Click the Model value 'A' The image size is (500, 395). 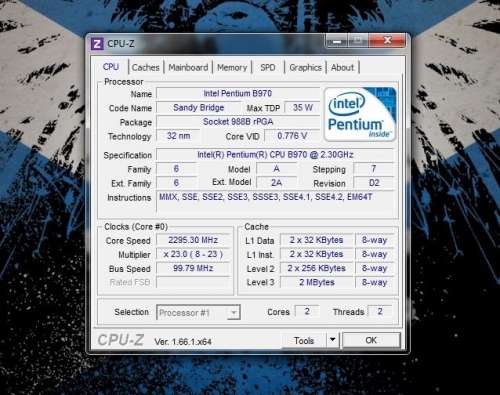[276, 169]
